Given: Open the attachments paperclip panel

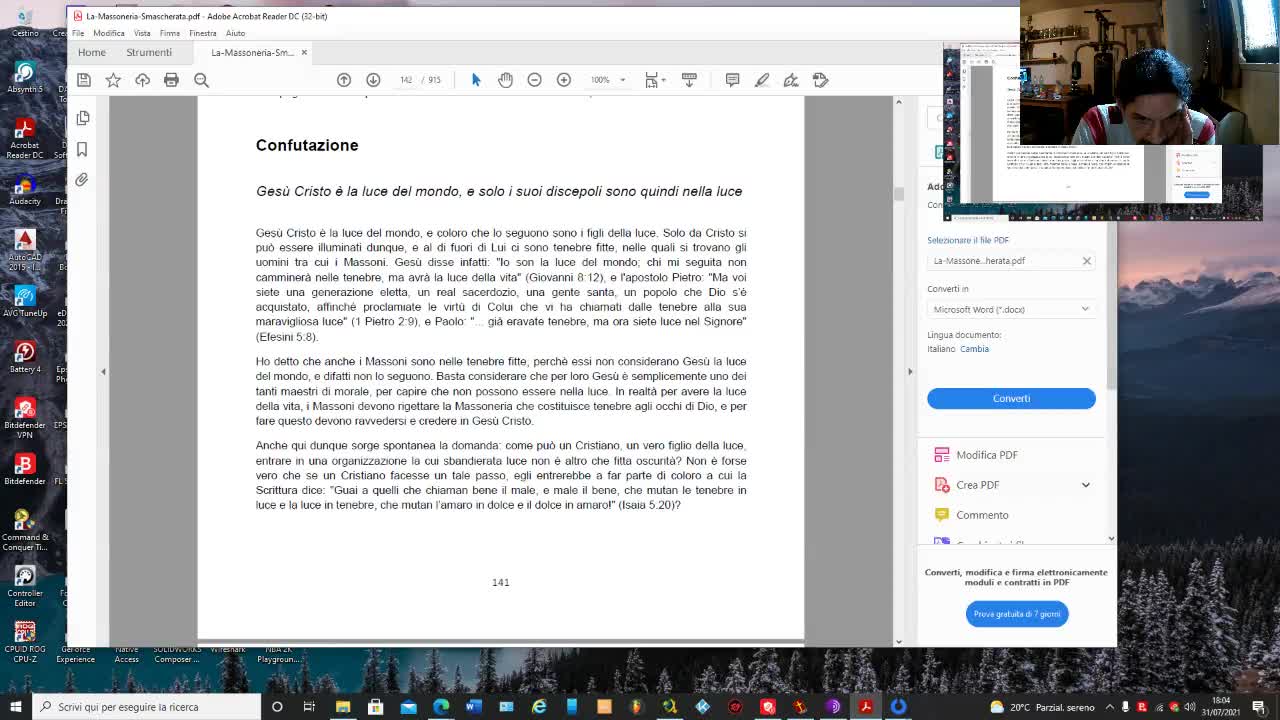Looking at the screenshot, I should pyautogui.click(x=82, y=180).
